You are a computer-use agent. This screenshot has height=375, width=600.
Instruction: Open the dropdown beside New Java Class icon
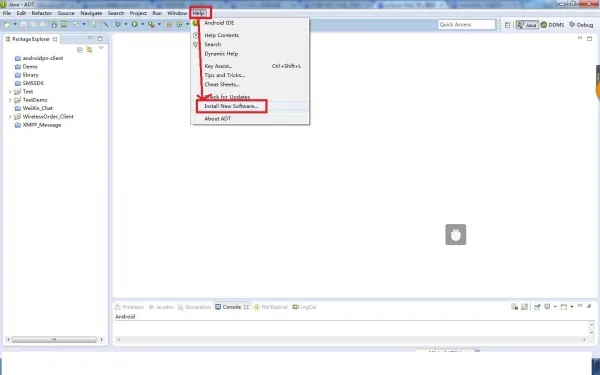[188, 24]
